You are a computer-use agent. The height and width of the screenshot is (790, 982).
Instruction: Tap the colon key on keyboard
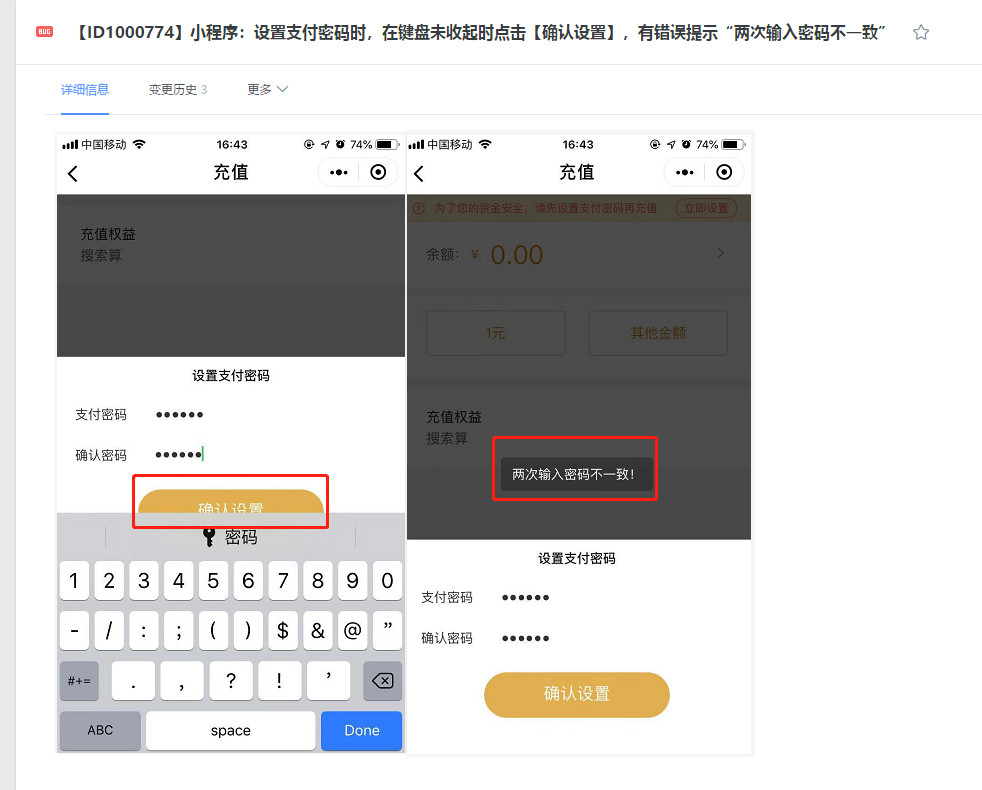(x=143, y=630)
